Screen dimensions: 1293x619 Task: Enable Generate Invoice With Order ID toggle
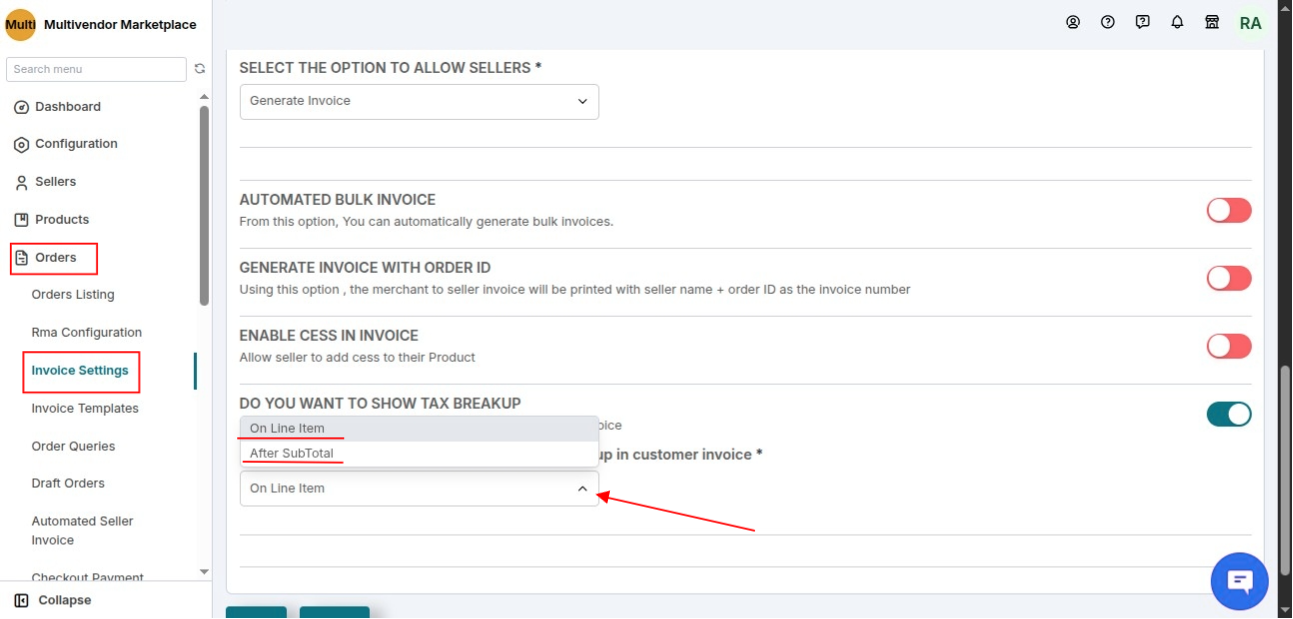click(x=1229, y=278)
